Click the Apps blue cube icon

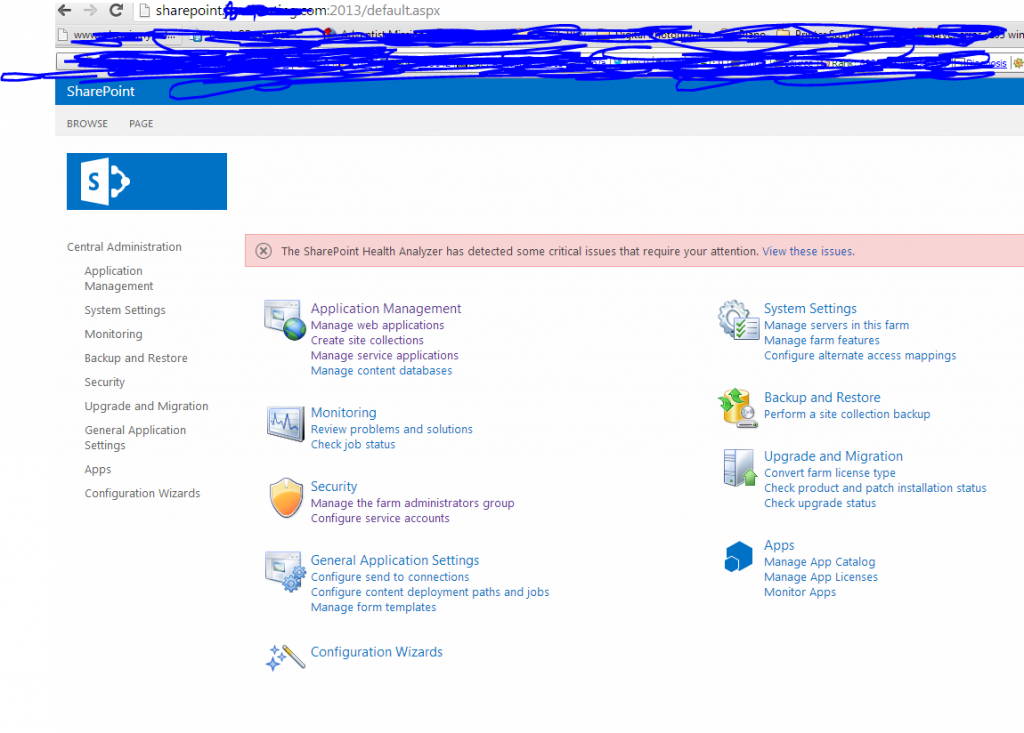click(739, 557)
